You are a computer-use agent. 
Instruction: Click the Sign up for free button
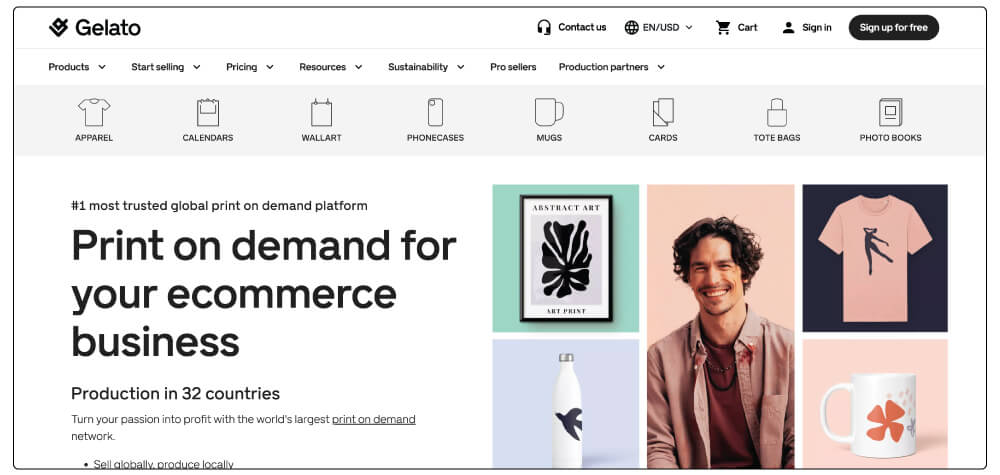(x=893, y=27)
